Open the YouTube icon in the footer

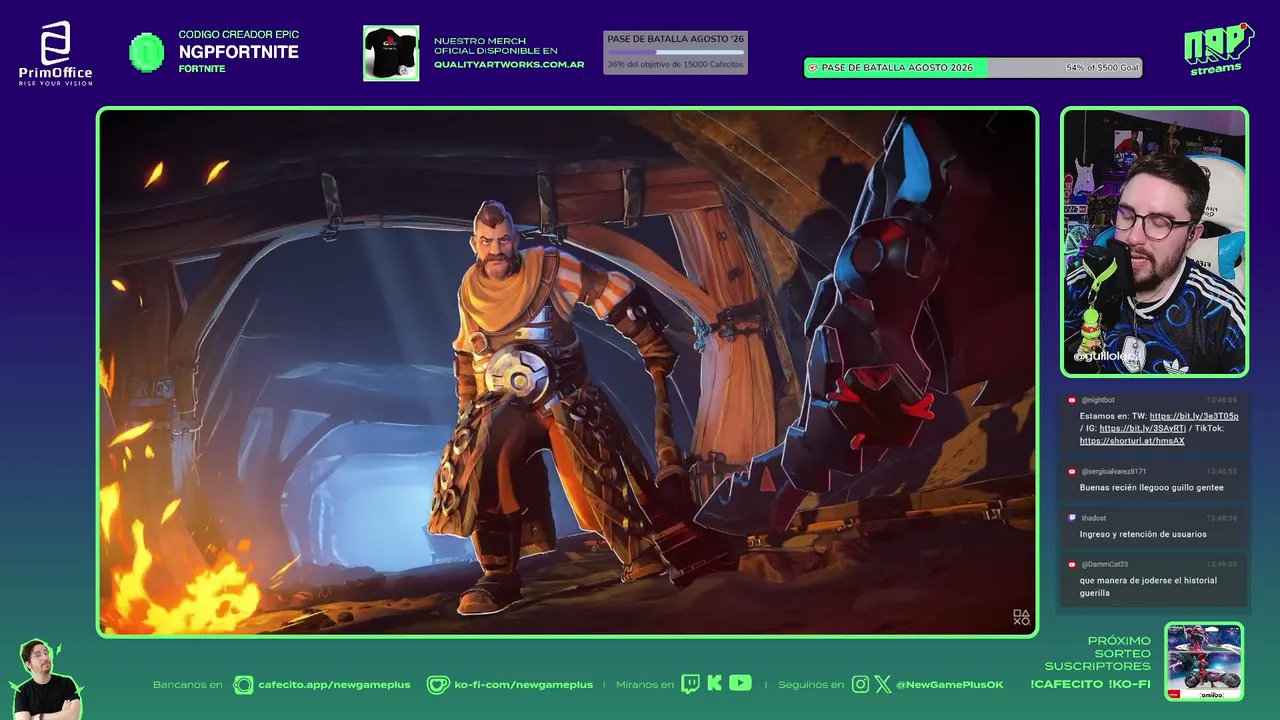[740, 683]
